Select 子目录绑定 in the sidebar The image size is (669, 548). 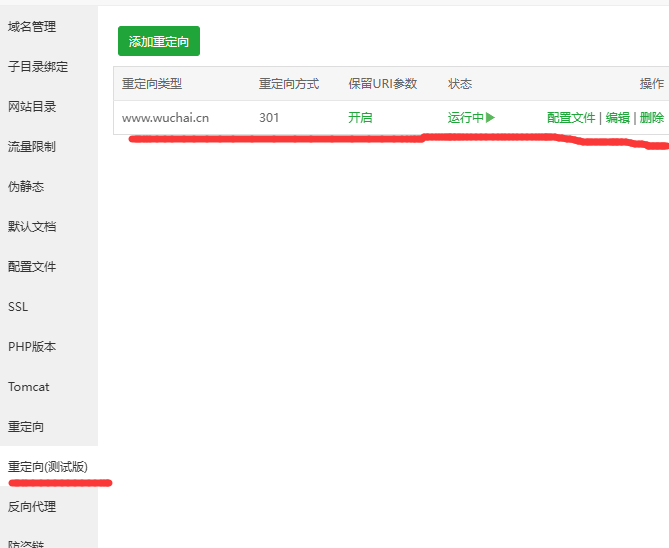(38, 67)
